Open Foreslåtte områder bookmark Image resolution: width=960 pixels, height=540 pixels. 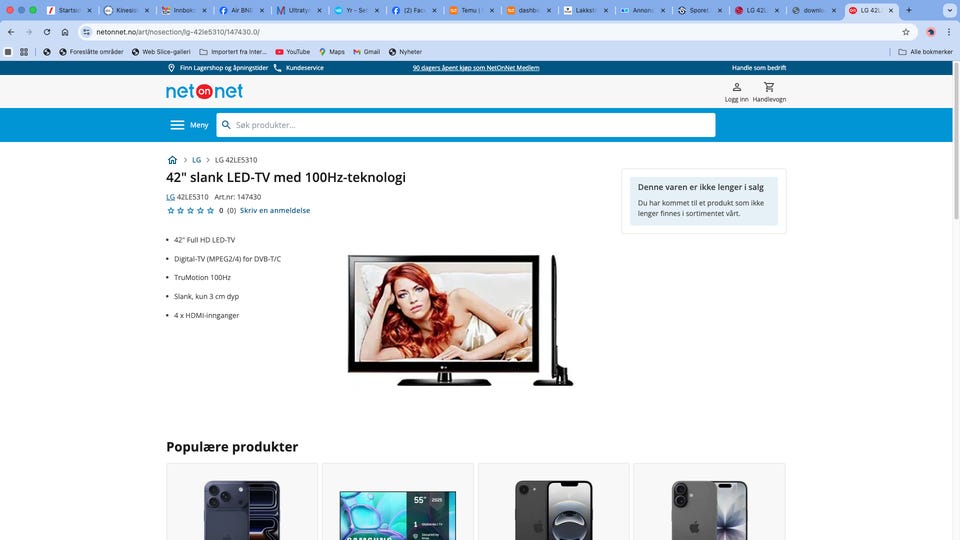tap(91, 52)
